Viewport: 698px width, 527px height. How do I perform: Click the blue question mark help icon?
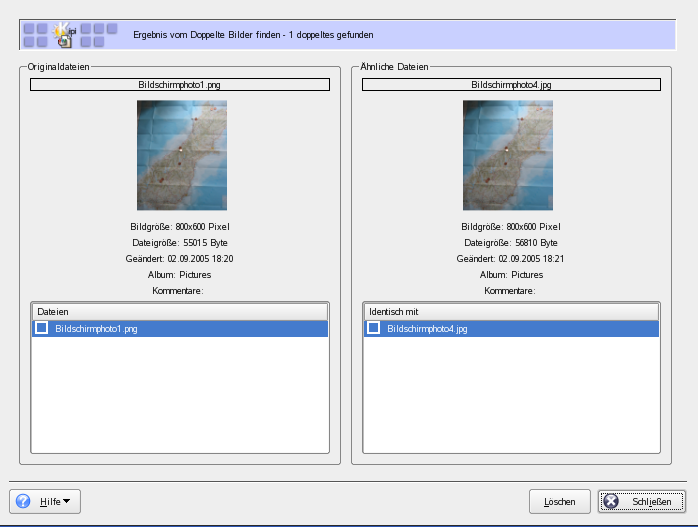(x=24, y=501)
